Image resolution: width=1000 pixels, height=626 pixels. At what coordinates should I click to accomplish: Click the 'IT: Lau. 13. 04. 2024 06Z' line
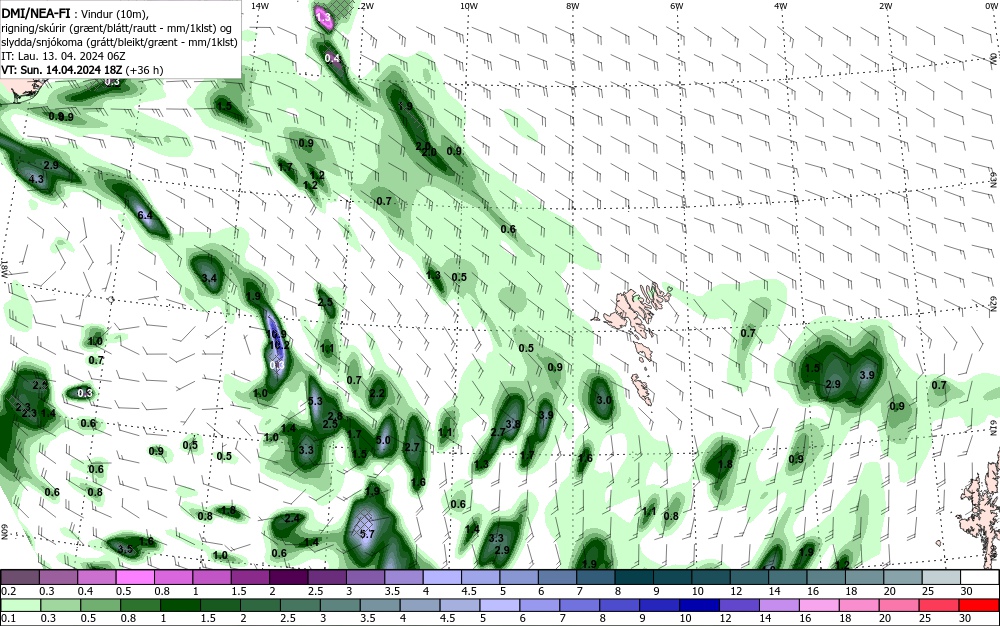click(63, 56)
